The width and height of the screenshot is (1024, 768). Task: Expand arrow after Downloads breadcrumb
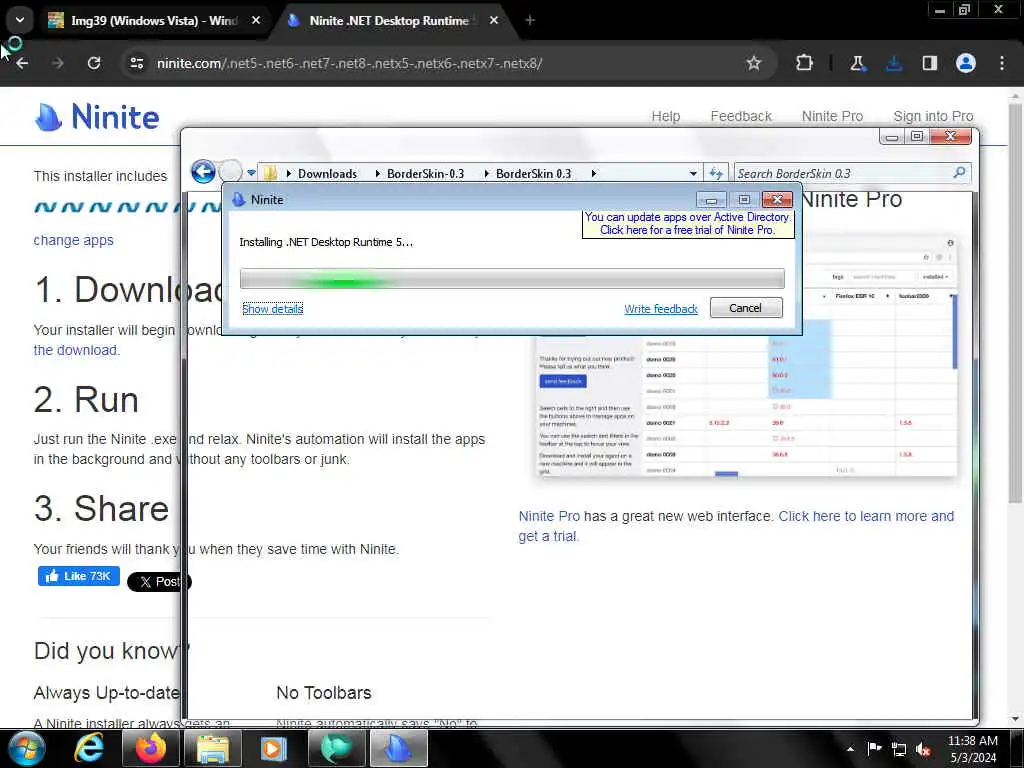click(377, 174)
